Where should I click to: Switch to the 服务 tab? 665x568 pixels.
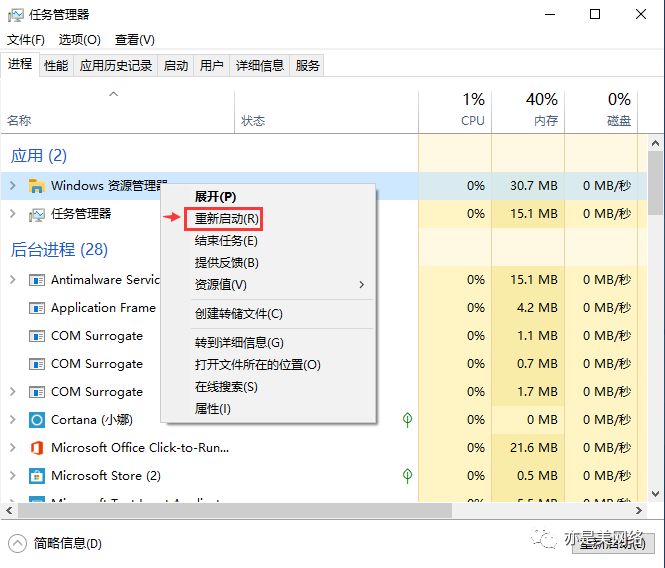[x=307, y=66]
